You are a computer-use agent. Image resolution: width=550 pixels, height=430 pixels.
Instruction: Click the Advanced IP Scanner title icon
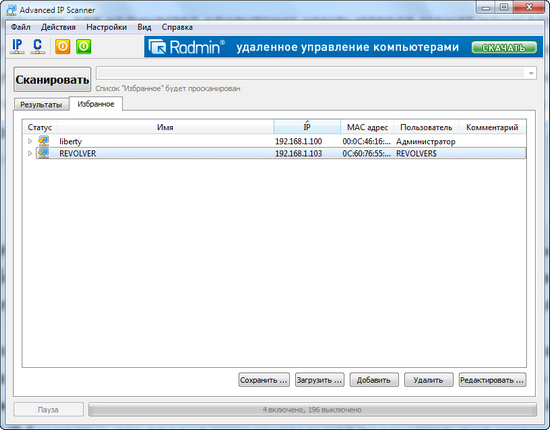point(11,10)
